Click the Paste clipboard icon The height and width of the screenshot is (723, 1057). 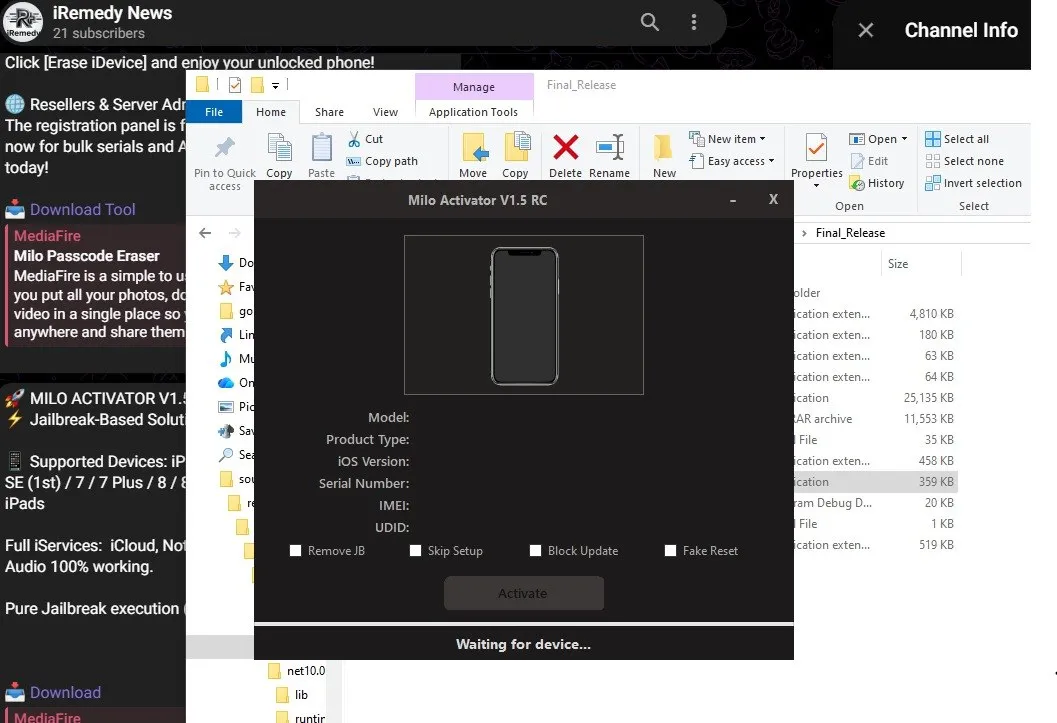pyautogui.click(x=322, y=147)
